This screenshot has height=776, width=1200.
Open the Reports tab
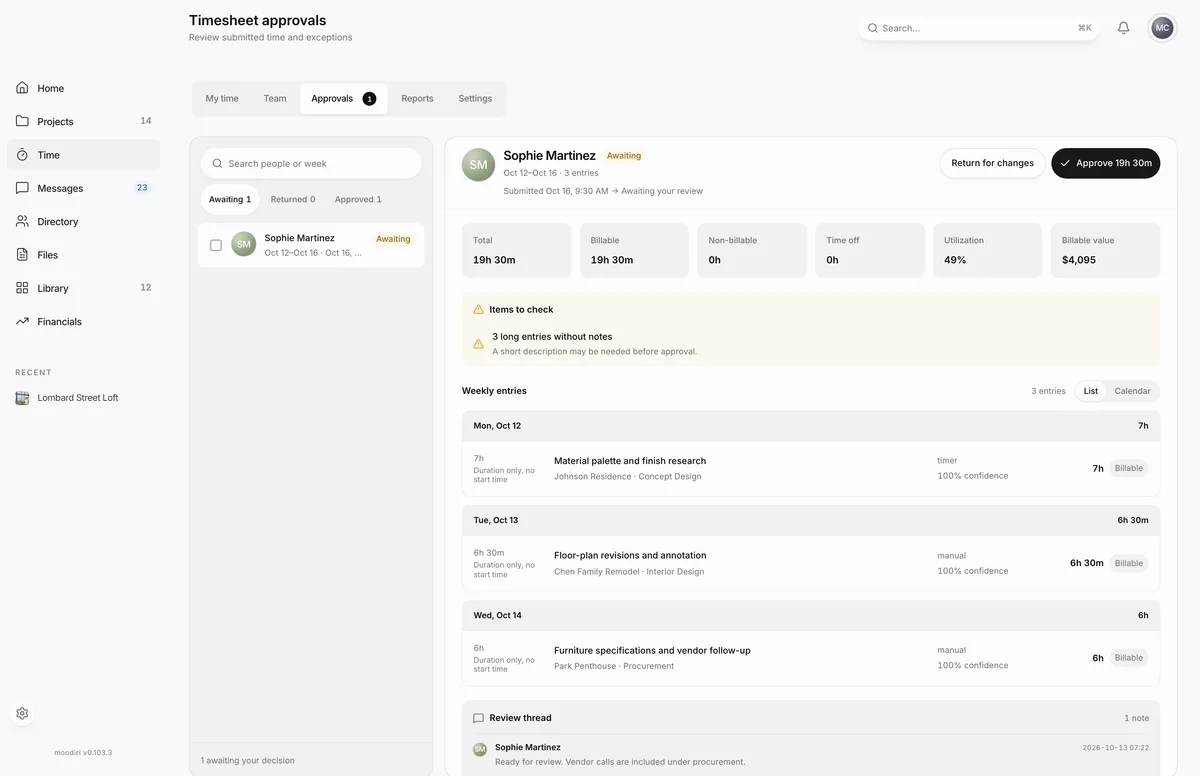417,99
